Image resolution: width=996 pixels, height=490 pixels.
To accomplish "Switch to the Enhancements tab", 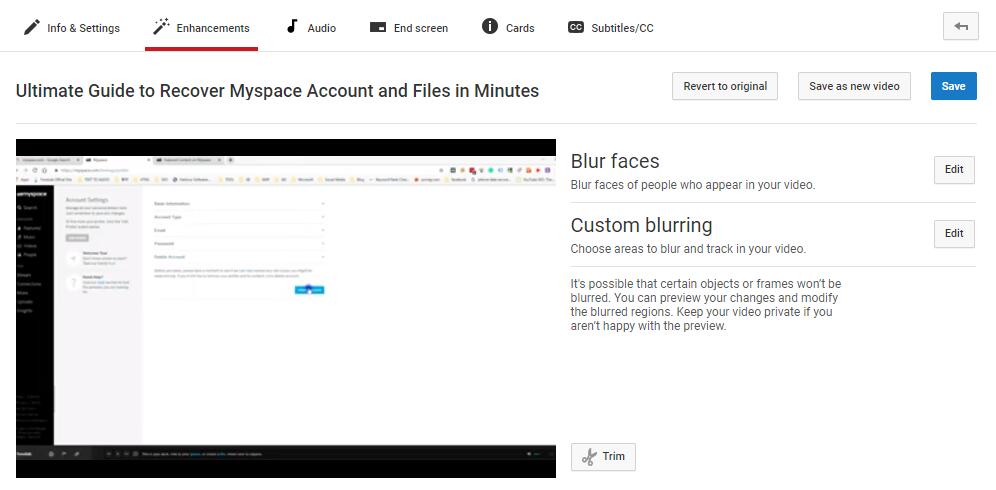I will (x=201, y=28).
